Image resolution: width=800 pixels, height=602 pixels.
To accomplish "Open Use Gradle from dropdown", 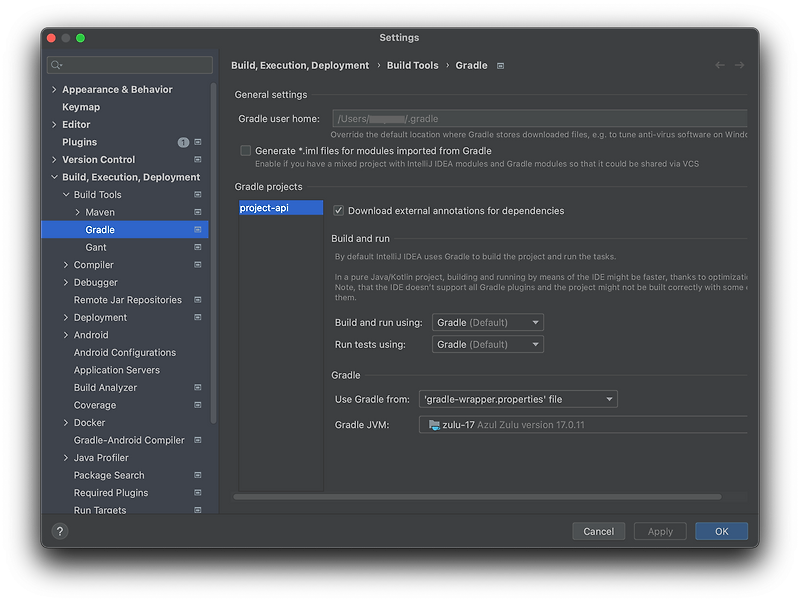I will 518,399.
